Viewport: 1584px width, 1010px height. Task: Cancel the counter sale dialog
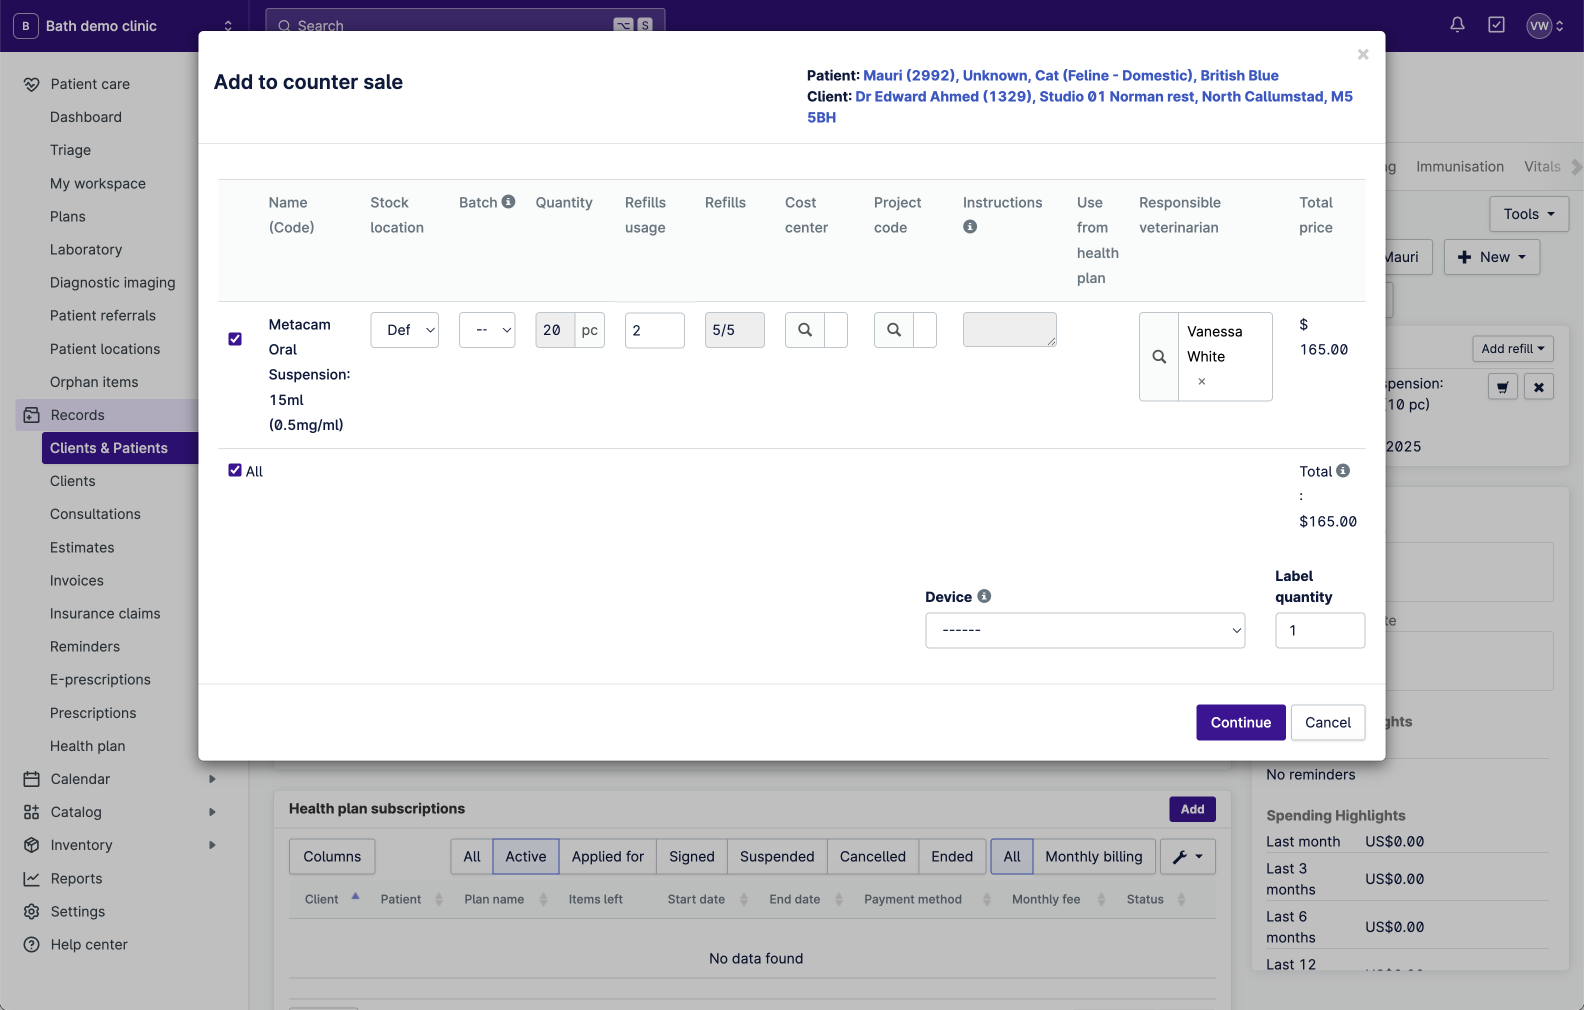(x=1327, y=723)
